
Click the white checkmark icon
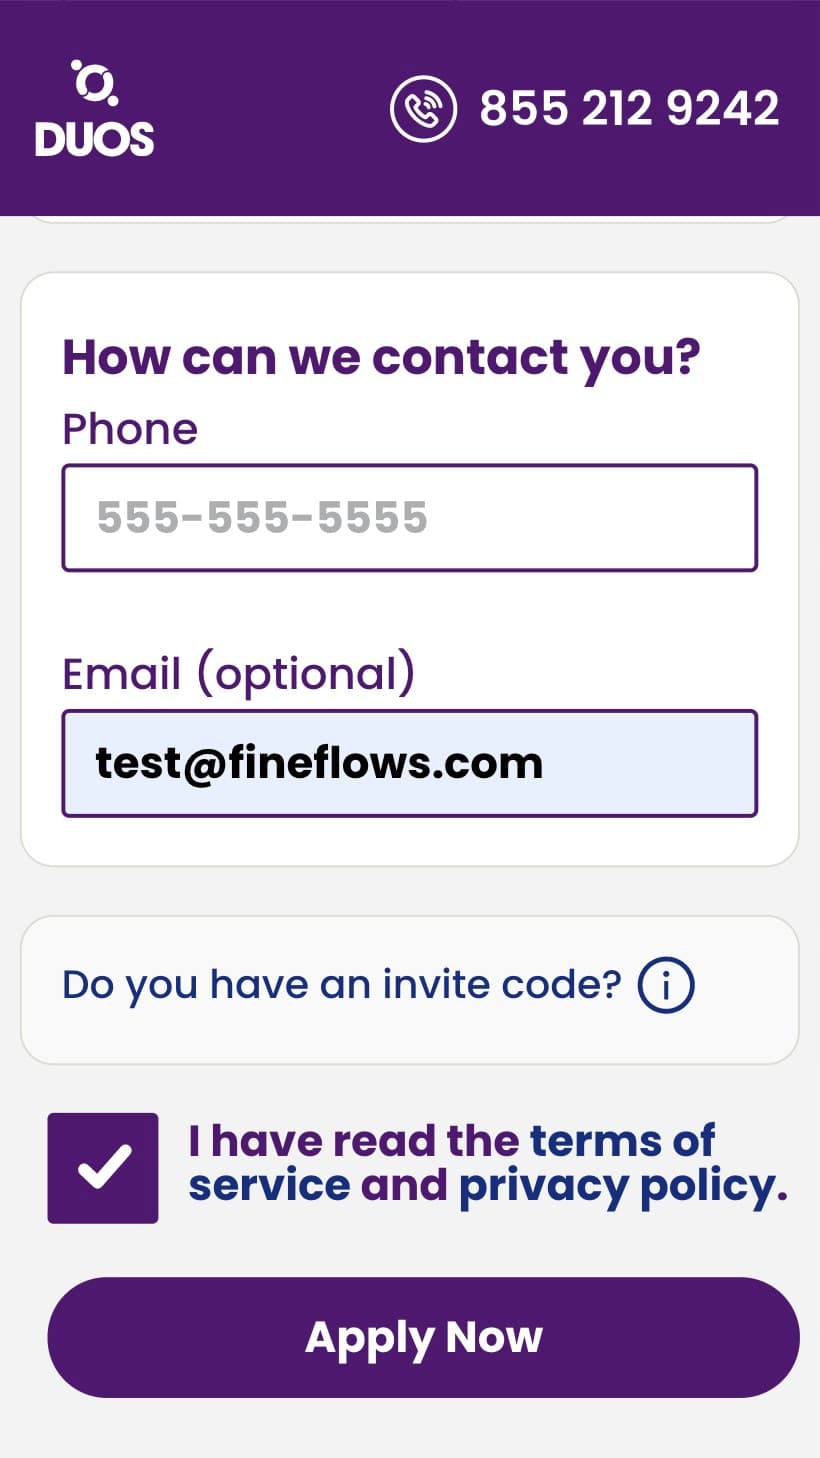pos(104,1167)
